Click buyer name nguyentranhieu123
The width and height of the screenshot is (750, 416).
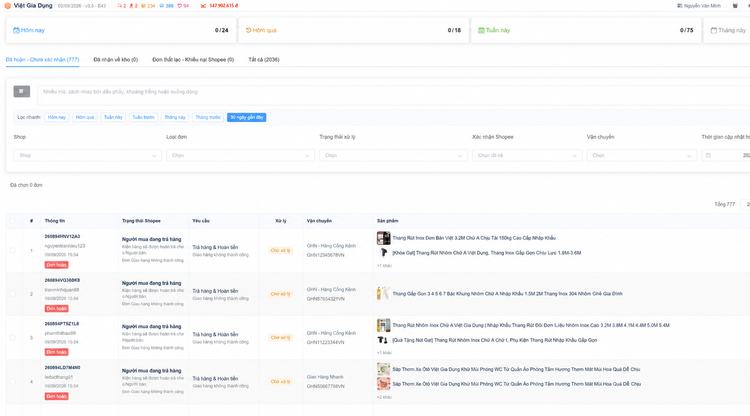pyautogui.click(x=65, y=246)
